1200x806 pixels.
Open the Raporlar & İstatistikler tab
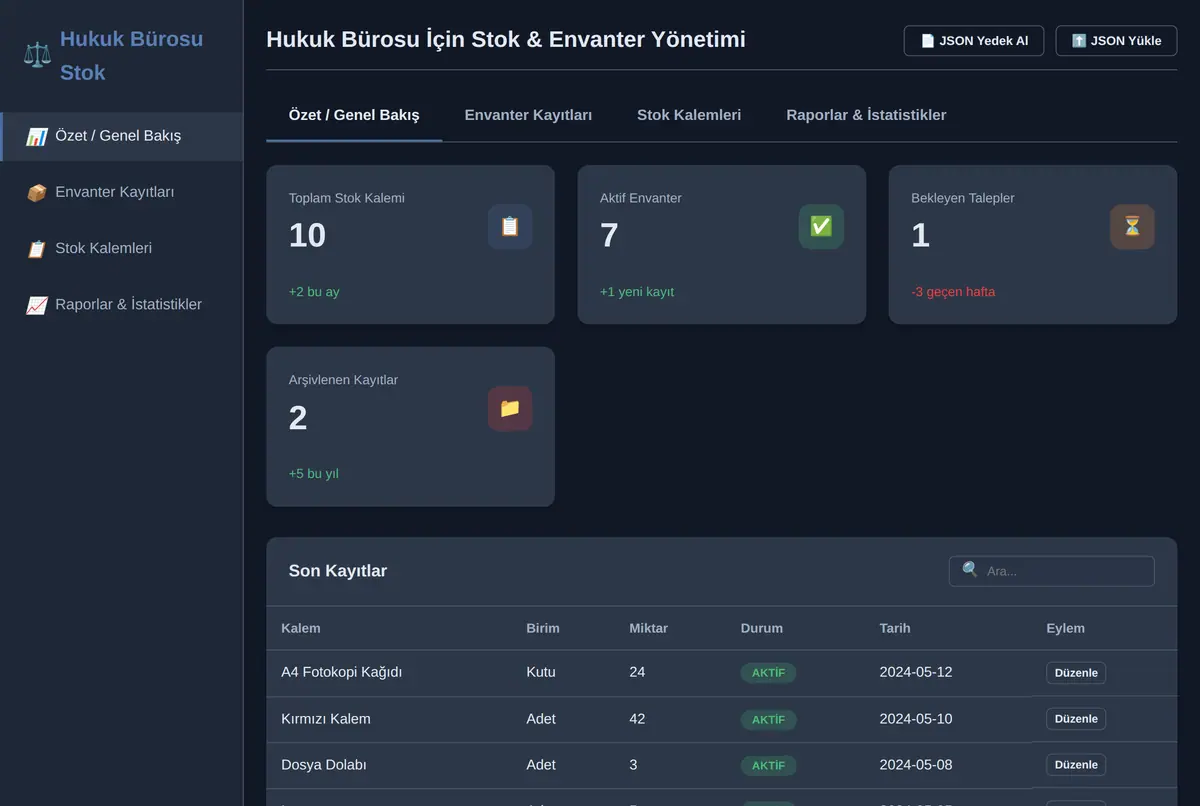(x=866, y=115)
